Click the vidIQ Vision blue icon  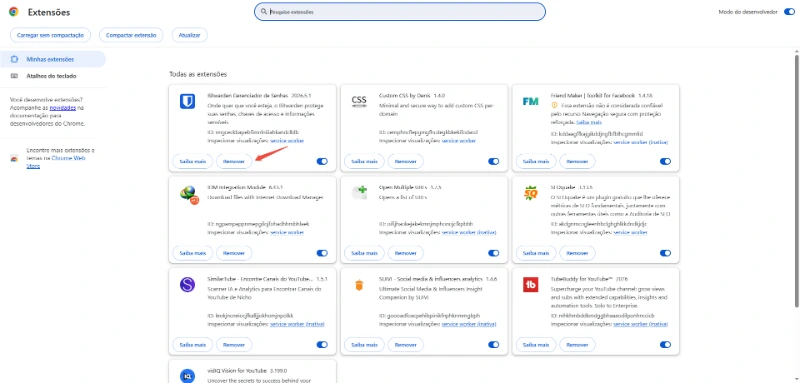pos(187,375)
